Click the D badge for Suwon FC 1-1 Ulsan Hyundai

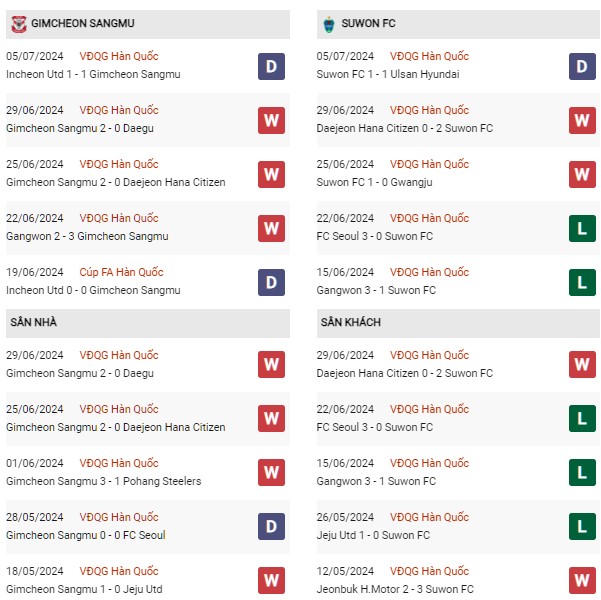583,66
